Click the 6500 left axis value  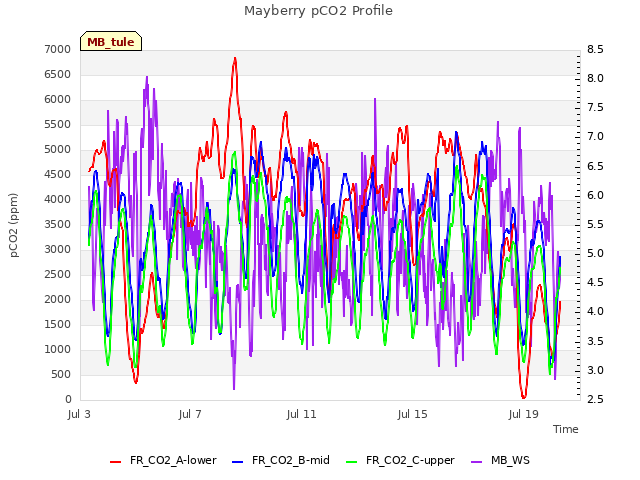(x=58, y=74)
